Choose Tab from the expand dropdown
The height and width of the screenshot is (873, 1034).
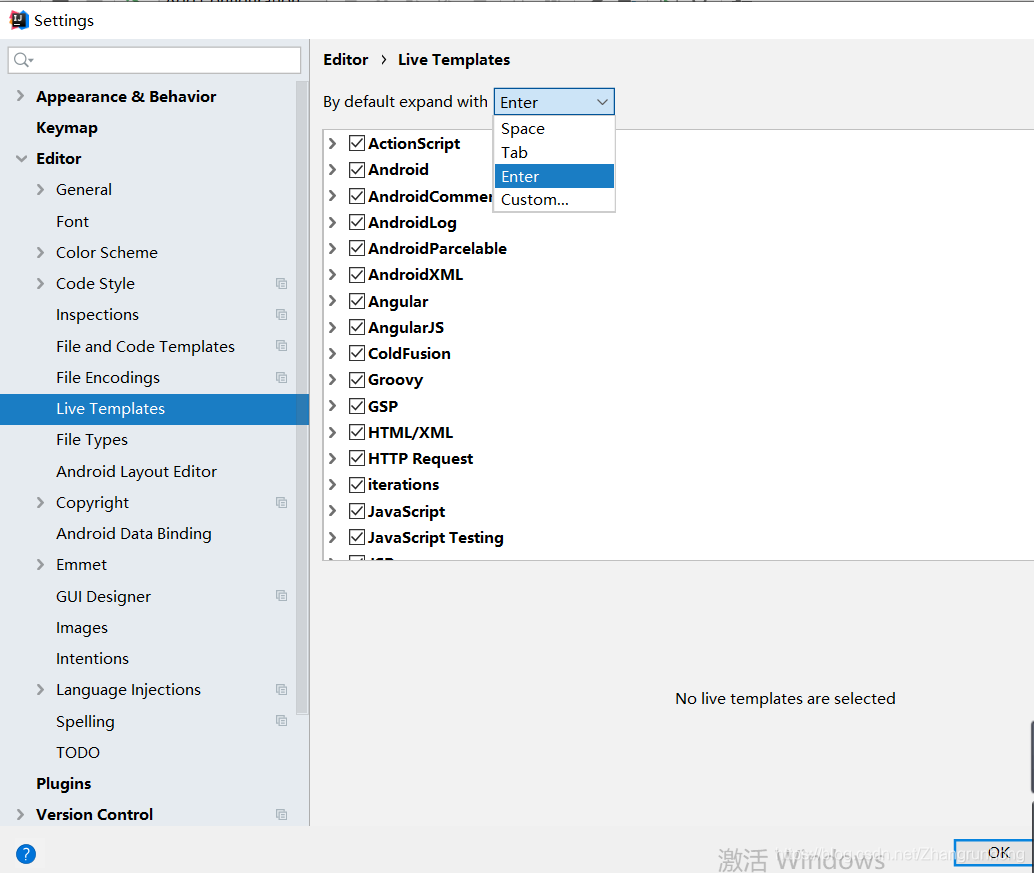[554, 152]
